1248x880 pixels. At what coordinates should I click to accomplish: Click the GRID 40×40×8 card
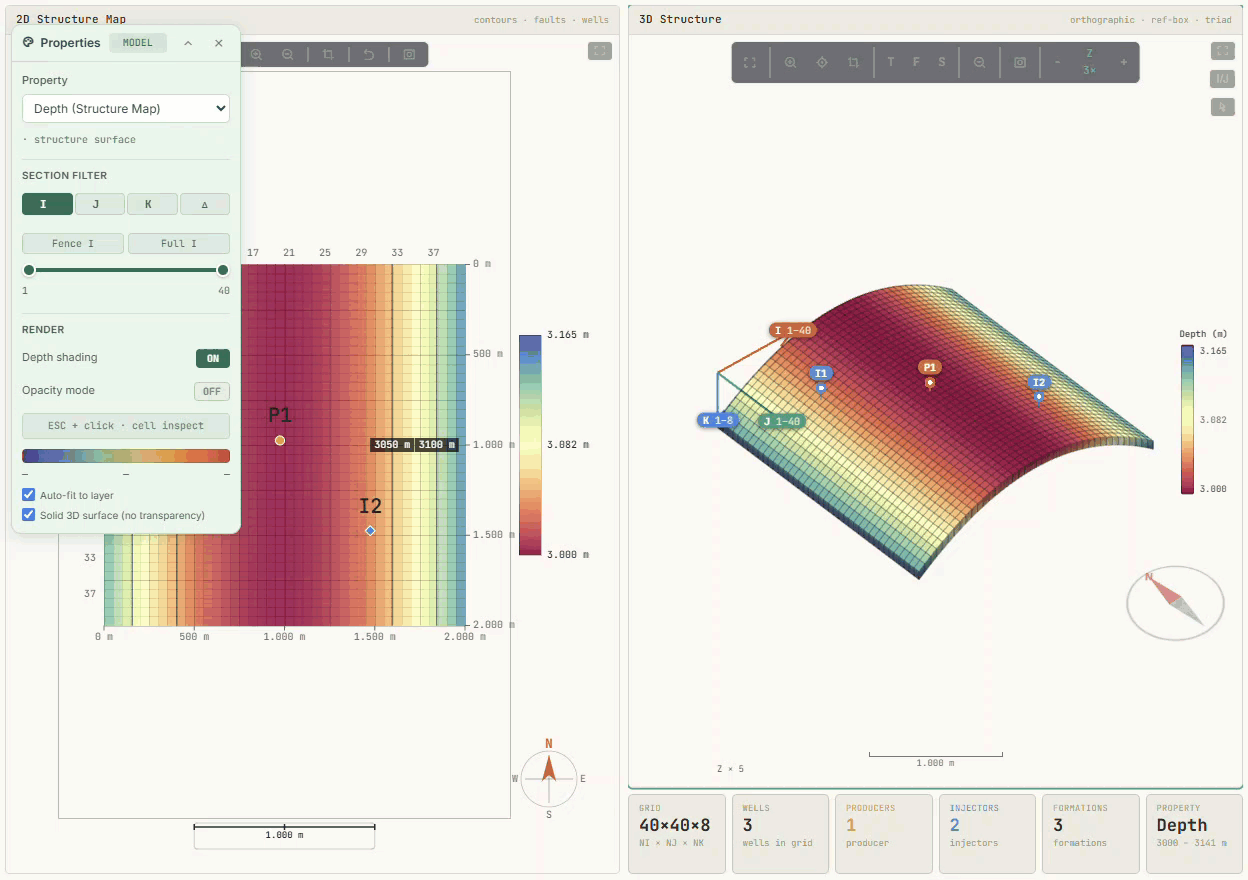[x=677, y=834]
